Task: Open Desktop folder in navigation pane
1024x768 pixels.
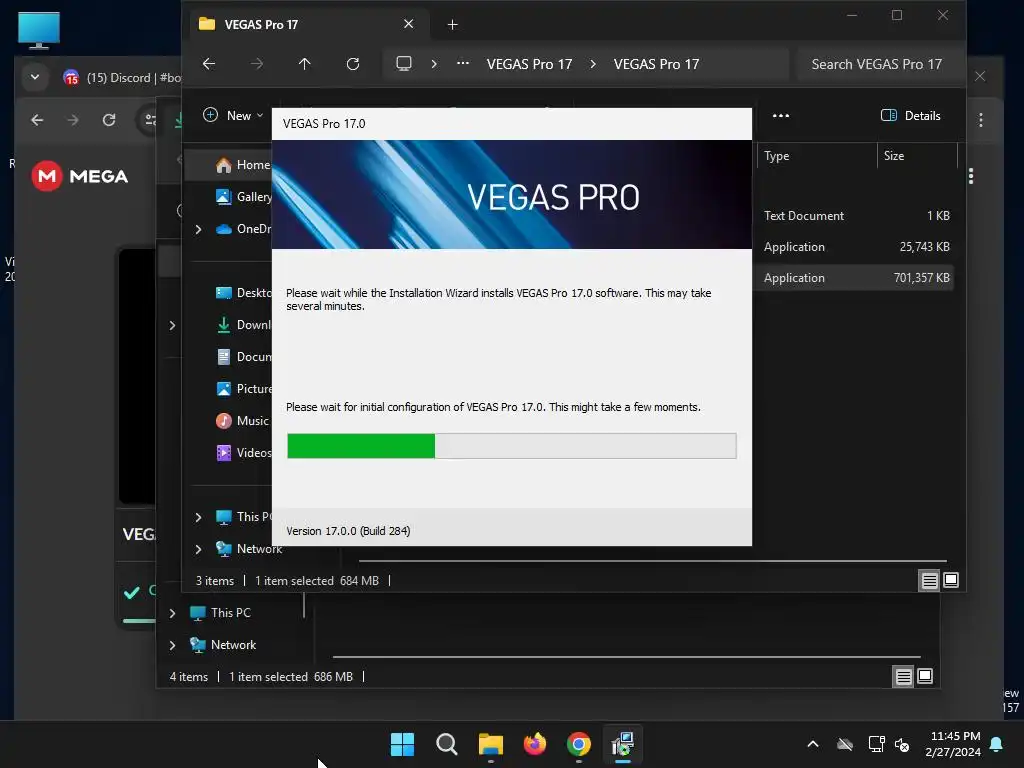Action: pos(243,293)
